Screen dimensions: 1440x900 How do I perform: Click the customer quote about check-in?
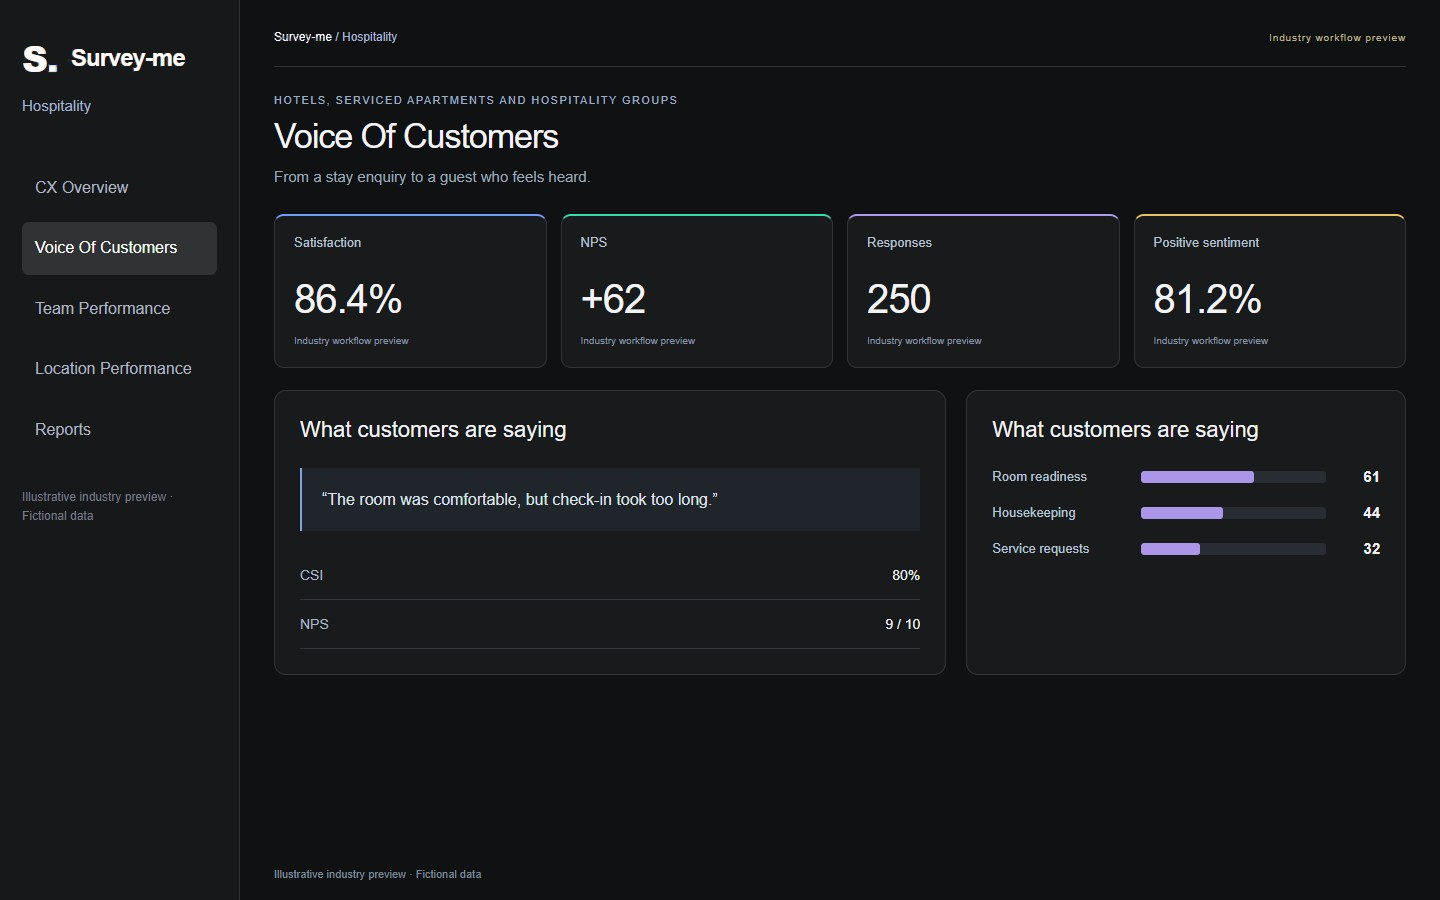point(610,500)
